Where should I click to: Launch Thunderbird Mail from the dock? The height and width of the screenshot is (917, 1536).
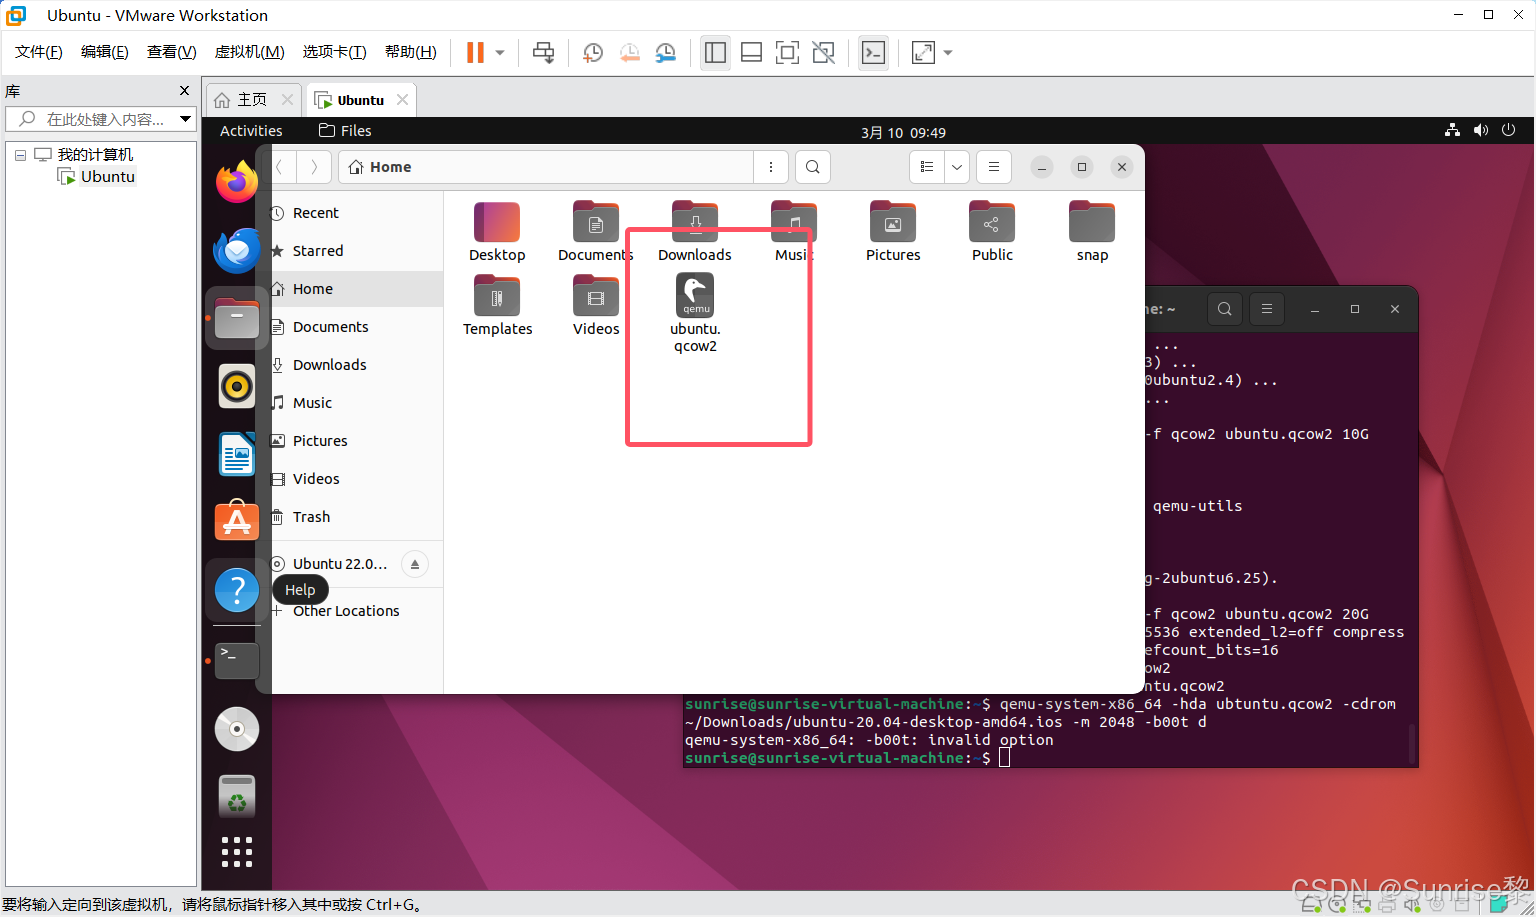(x=237, y=250)
